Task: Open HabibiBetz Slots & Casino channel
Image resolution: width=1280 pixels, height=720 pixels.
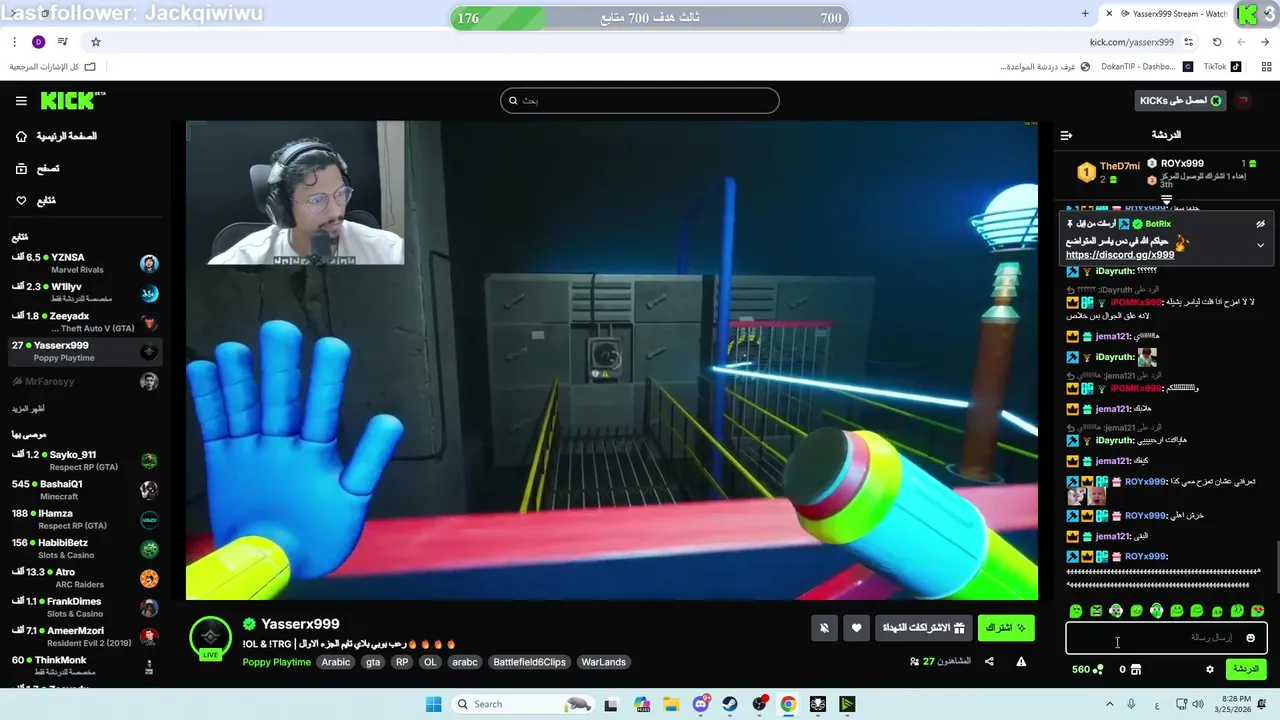Action: [84, 548]
